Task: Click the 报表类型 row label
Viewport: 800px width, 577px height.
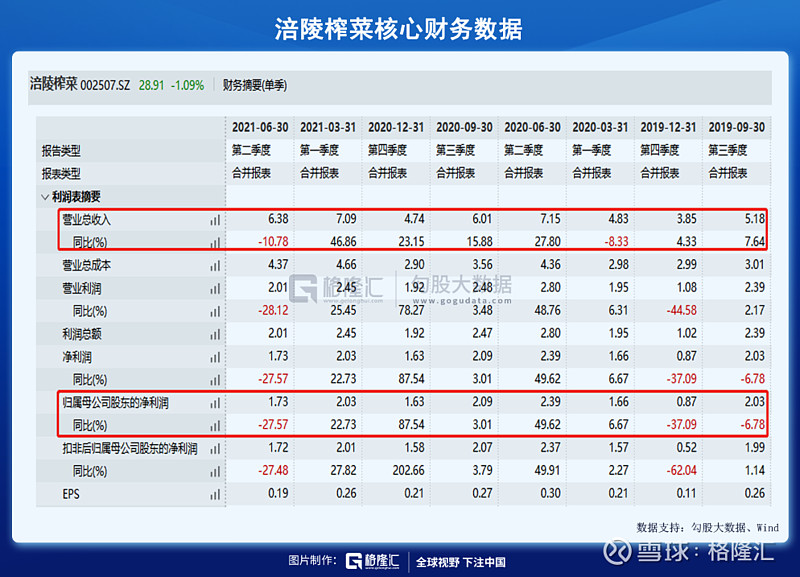Action: click(x=61, y=174)
